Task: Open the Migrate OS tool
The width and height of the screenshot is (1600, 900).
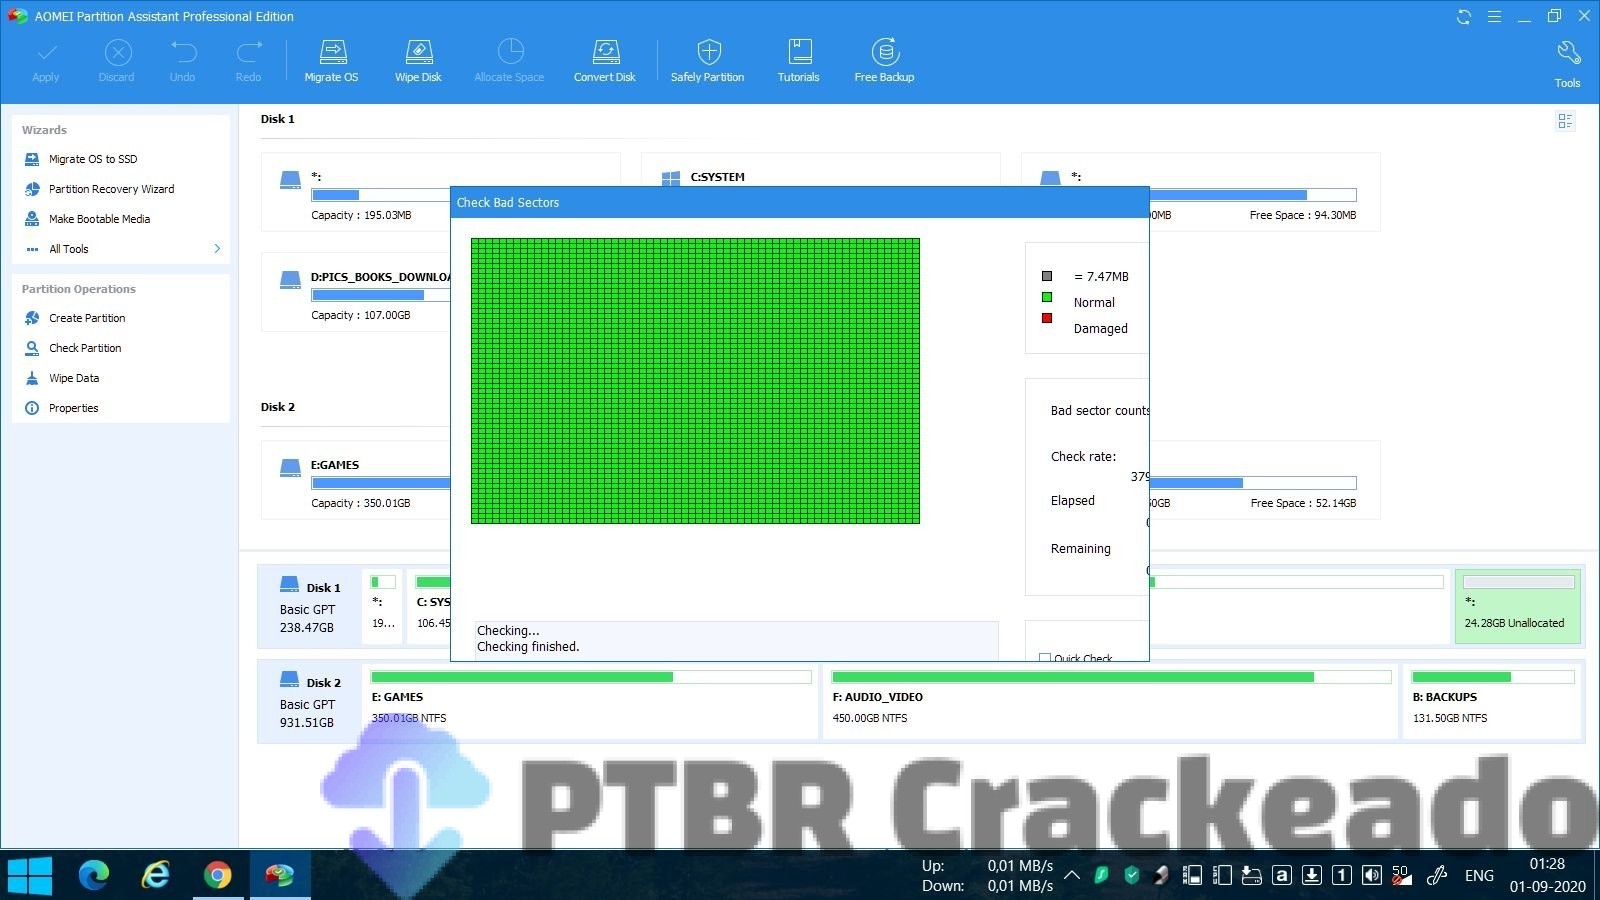Action: [x=332, y=61]
